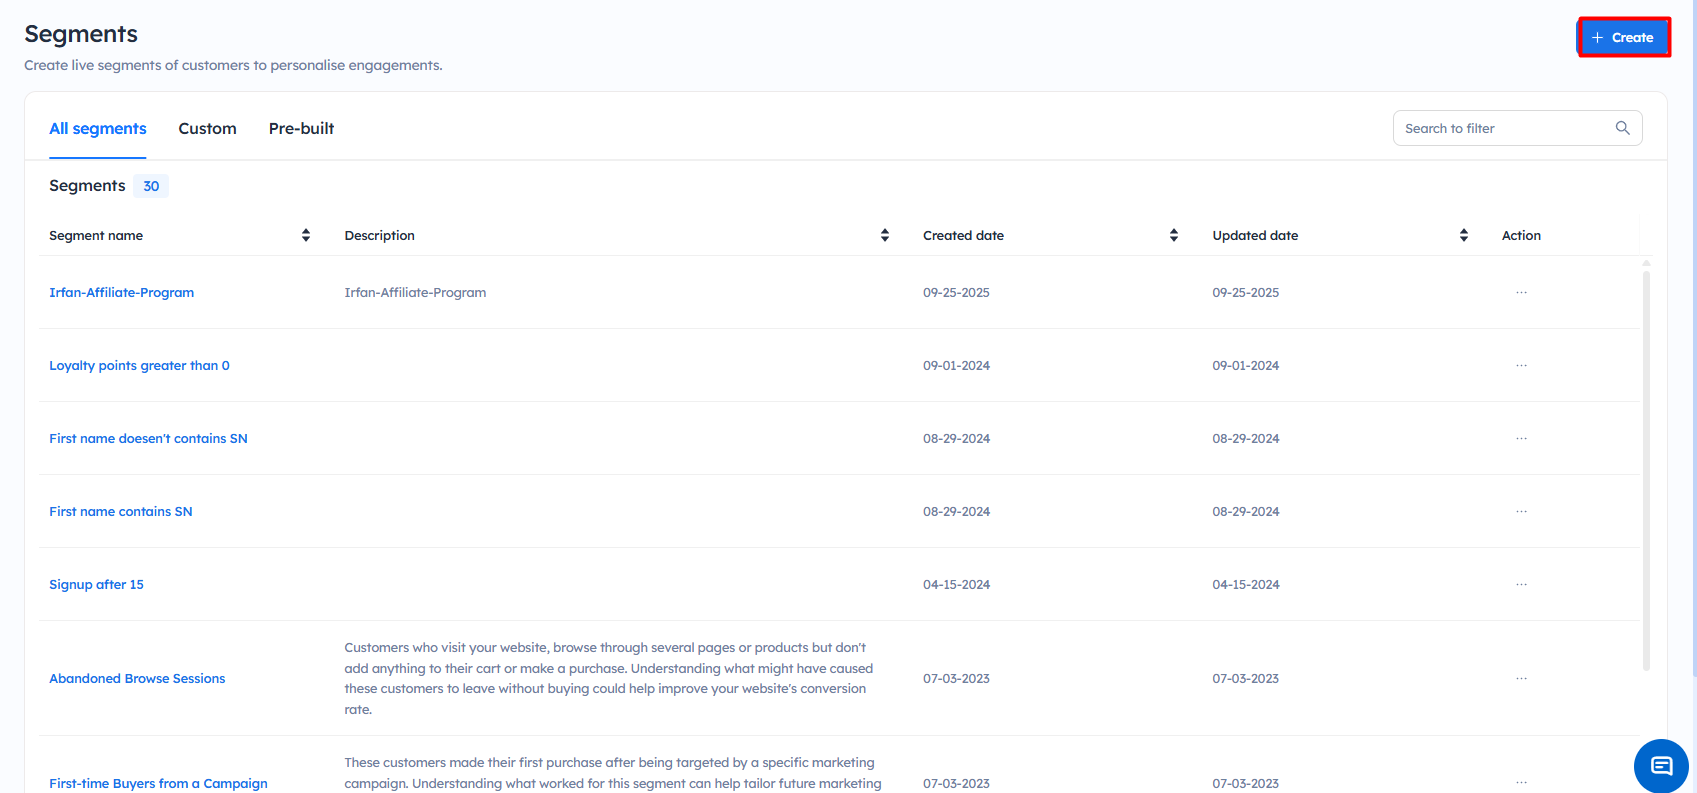
Task: Sort table by Updated date column
Action: coord(1463,236)
